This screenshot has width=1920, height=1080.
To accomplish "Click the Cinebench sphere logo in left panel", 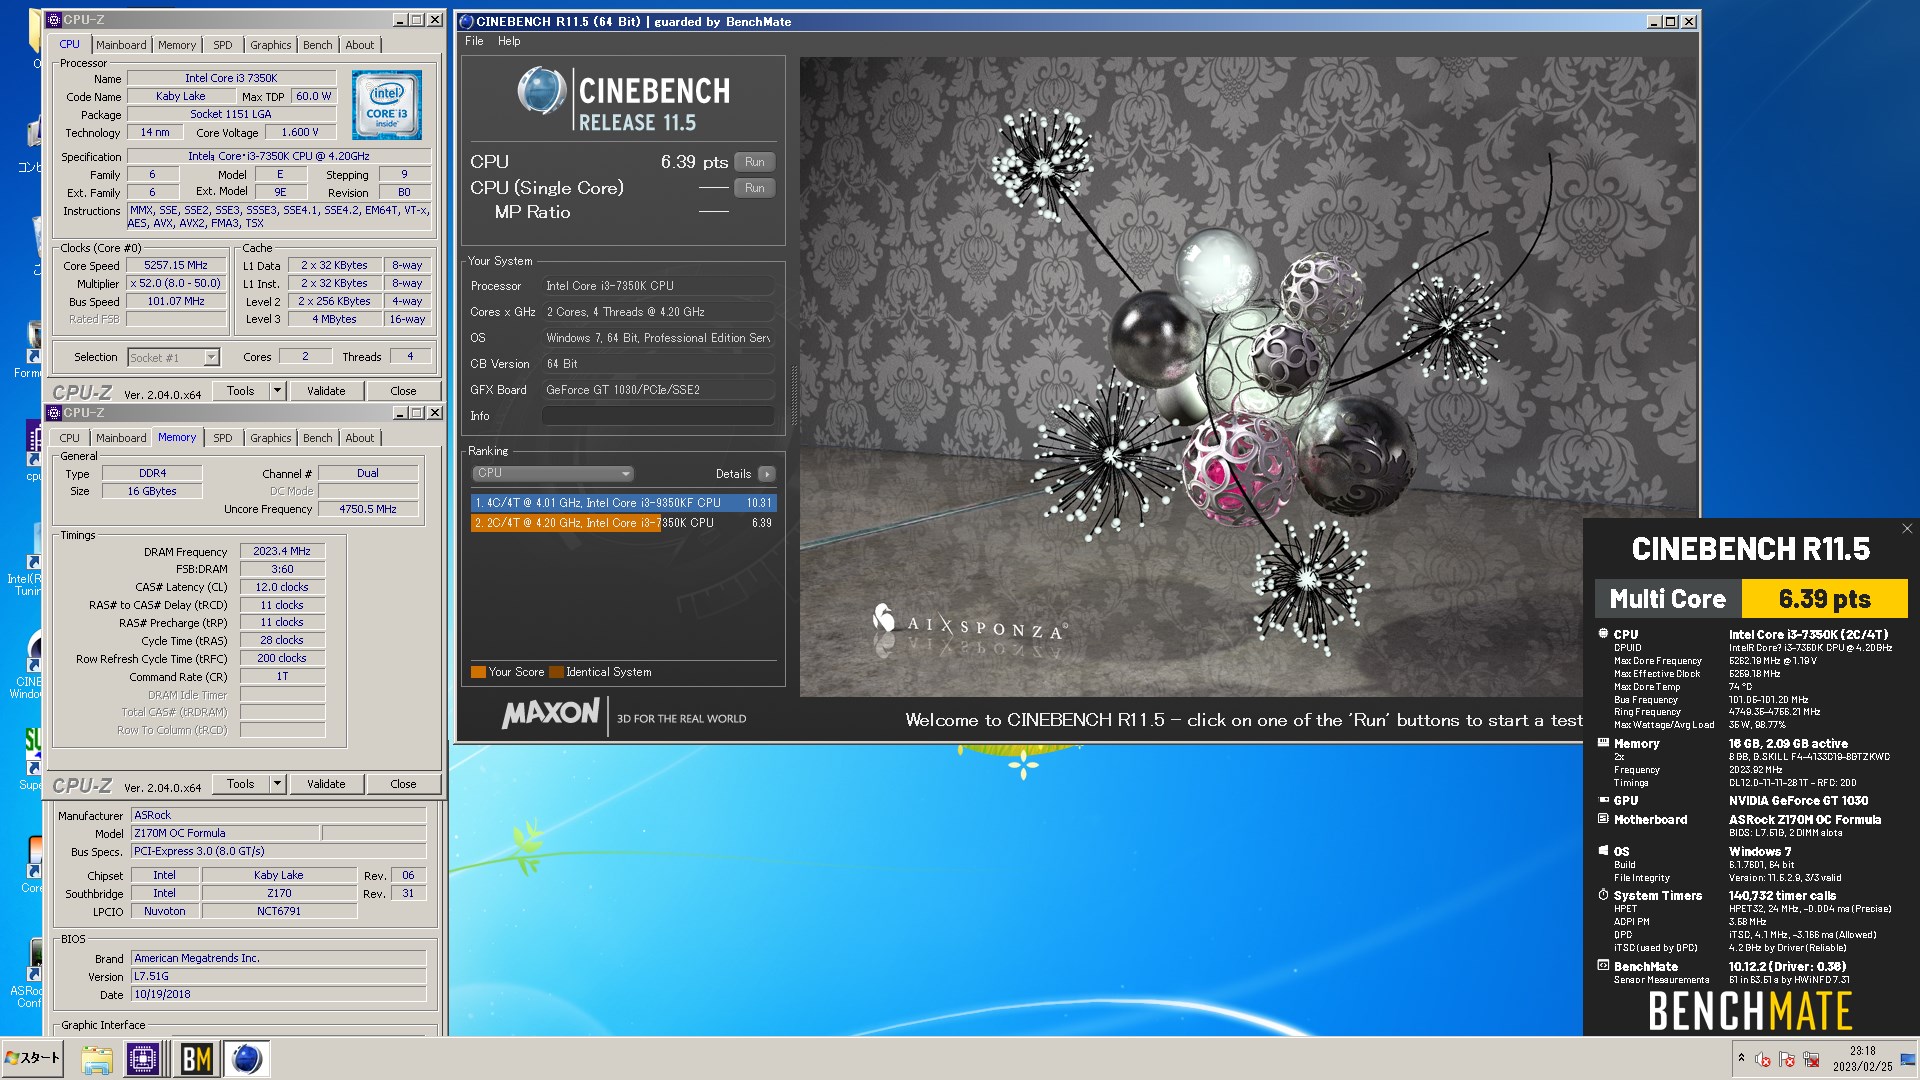I will [542, 92].
